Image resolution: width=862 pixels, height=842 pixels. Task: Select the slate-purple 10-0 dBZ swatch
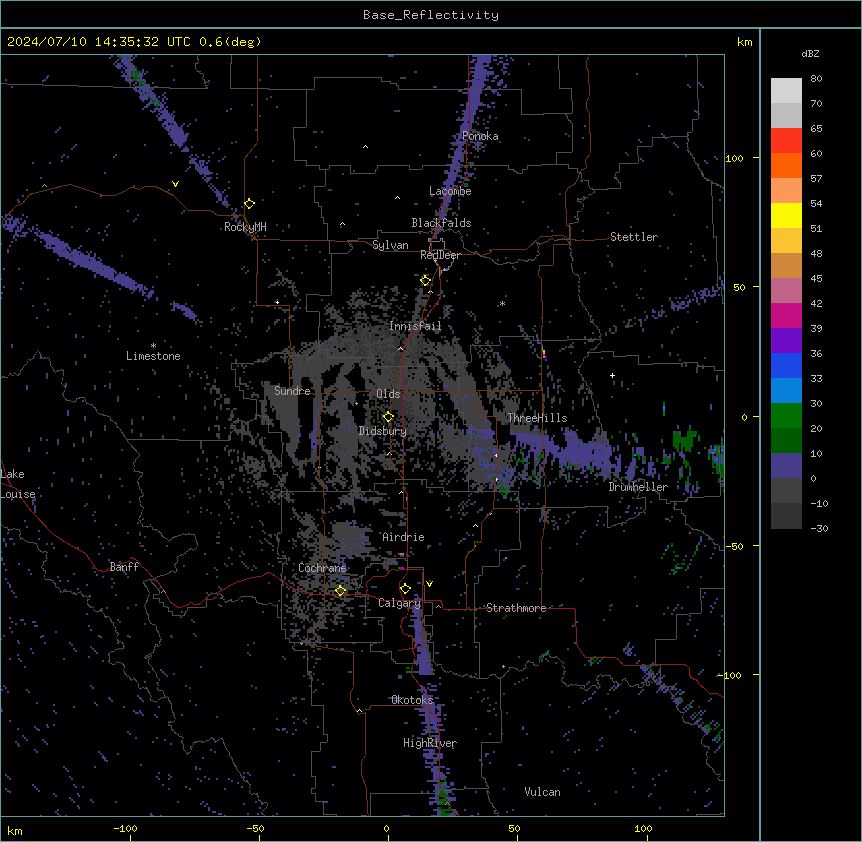pyautogui.click(x=786, y=466)
